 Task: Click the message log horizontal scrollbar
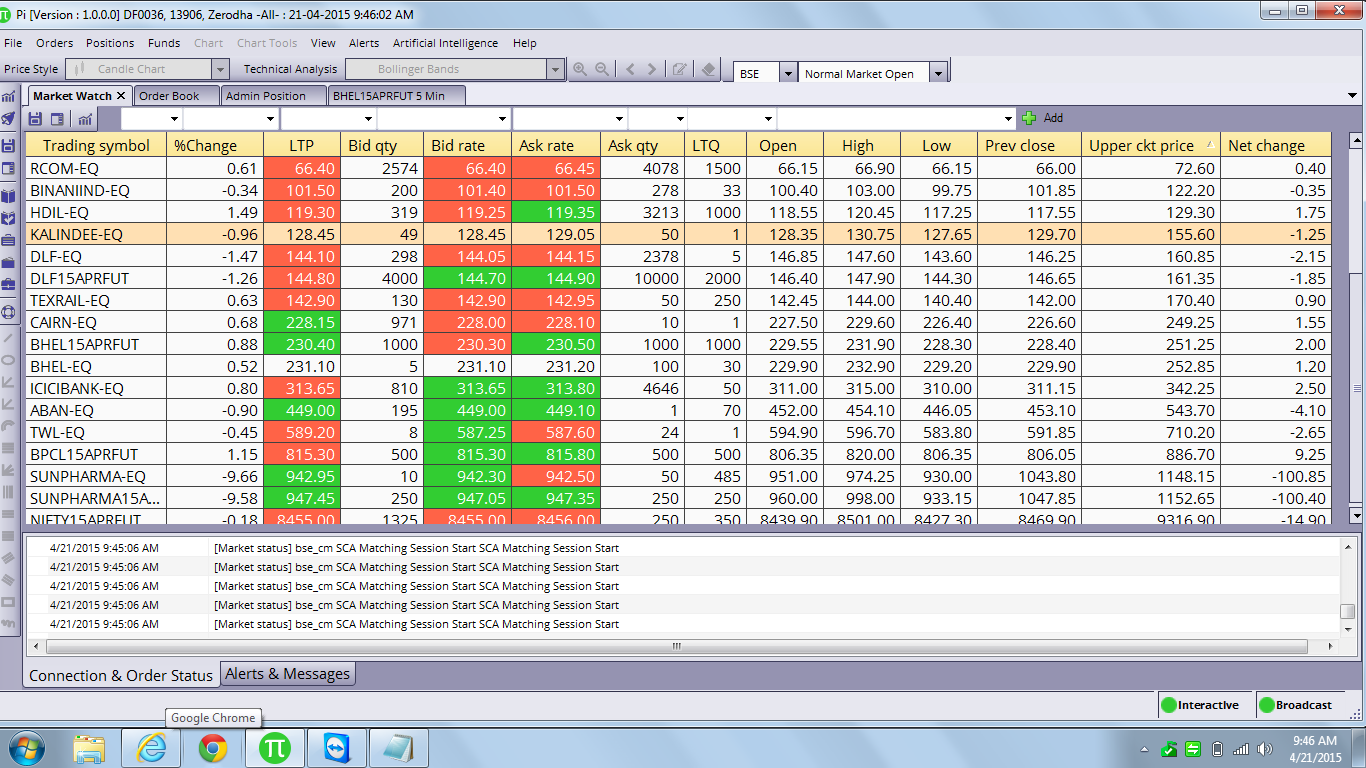coord(676,646)
